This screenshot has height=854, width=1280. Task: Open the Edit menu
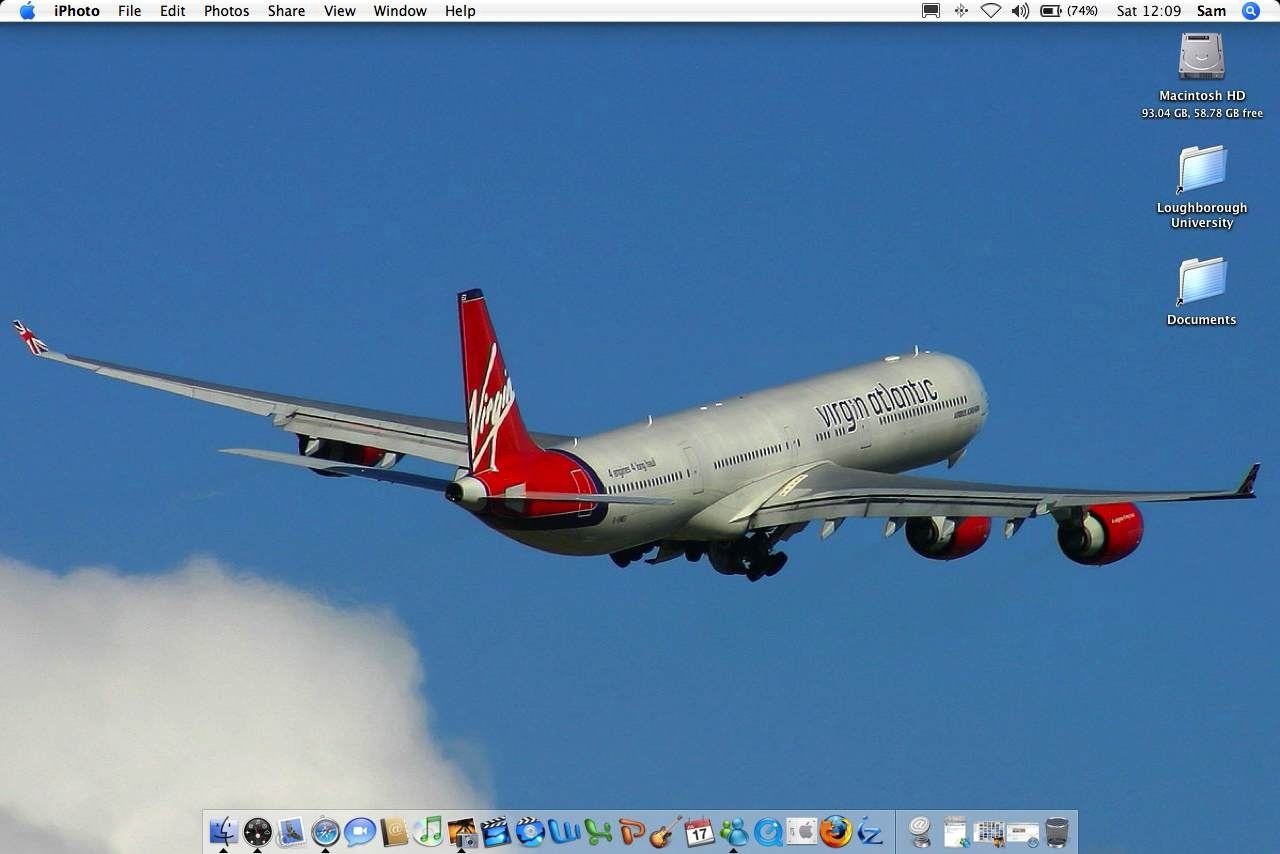(173, 11)
